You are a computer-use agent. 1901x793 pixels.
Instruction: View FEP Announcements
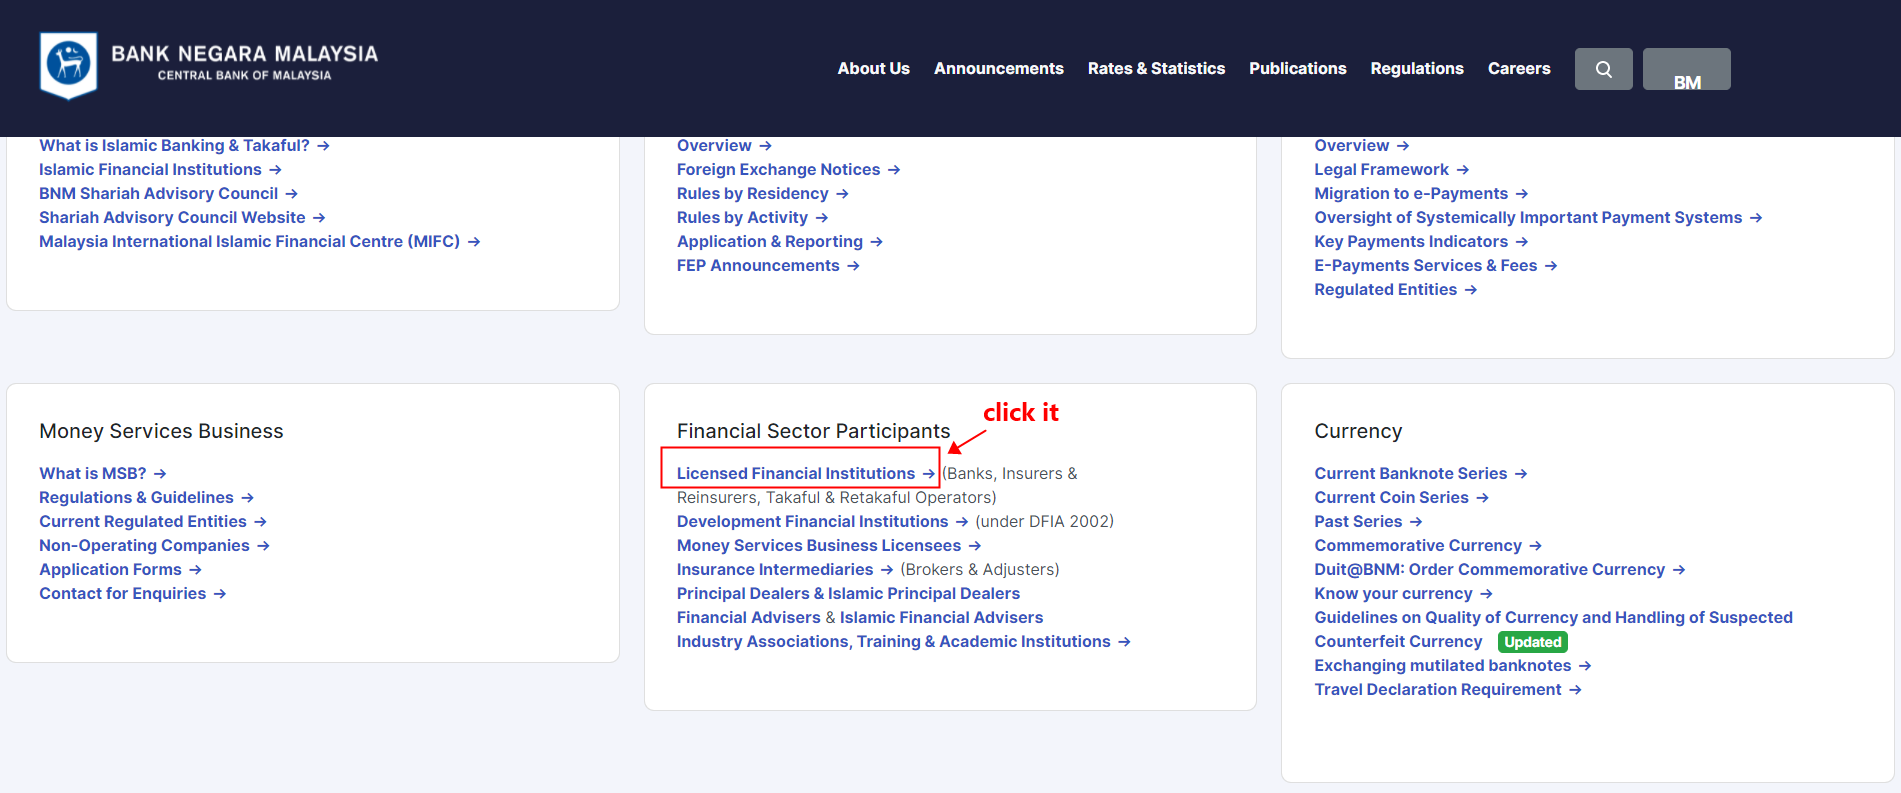click(768, 266)
